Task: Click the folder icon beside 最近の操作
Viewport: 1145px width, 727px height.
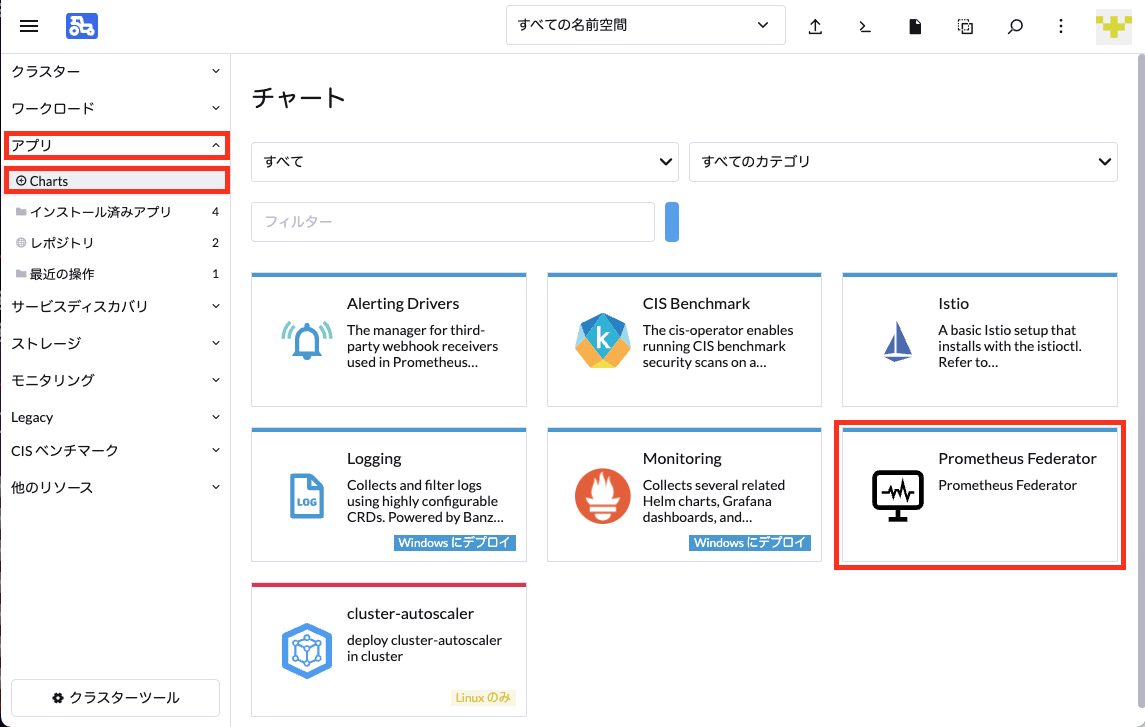Action: point(21,274)
